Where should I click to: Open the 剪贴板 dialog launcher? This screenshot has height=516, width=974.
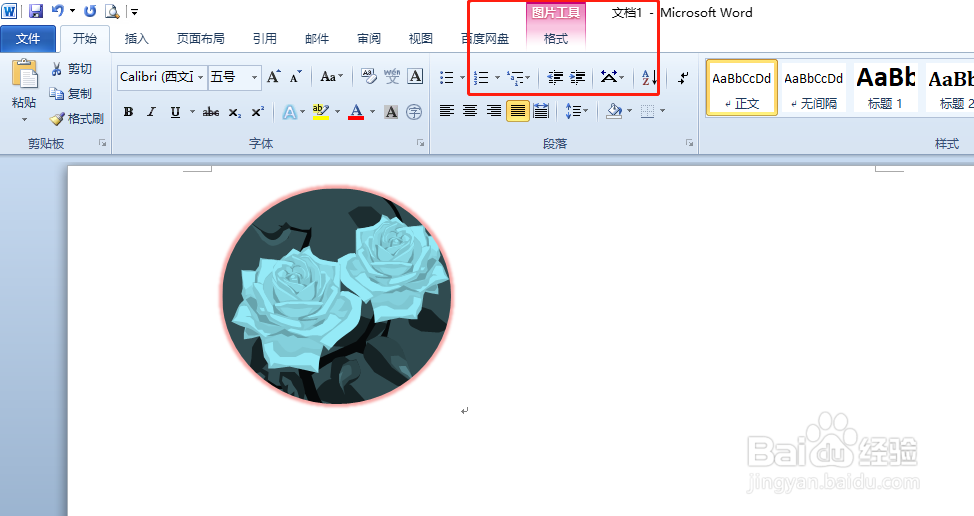click(x=102, y=143)
